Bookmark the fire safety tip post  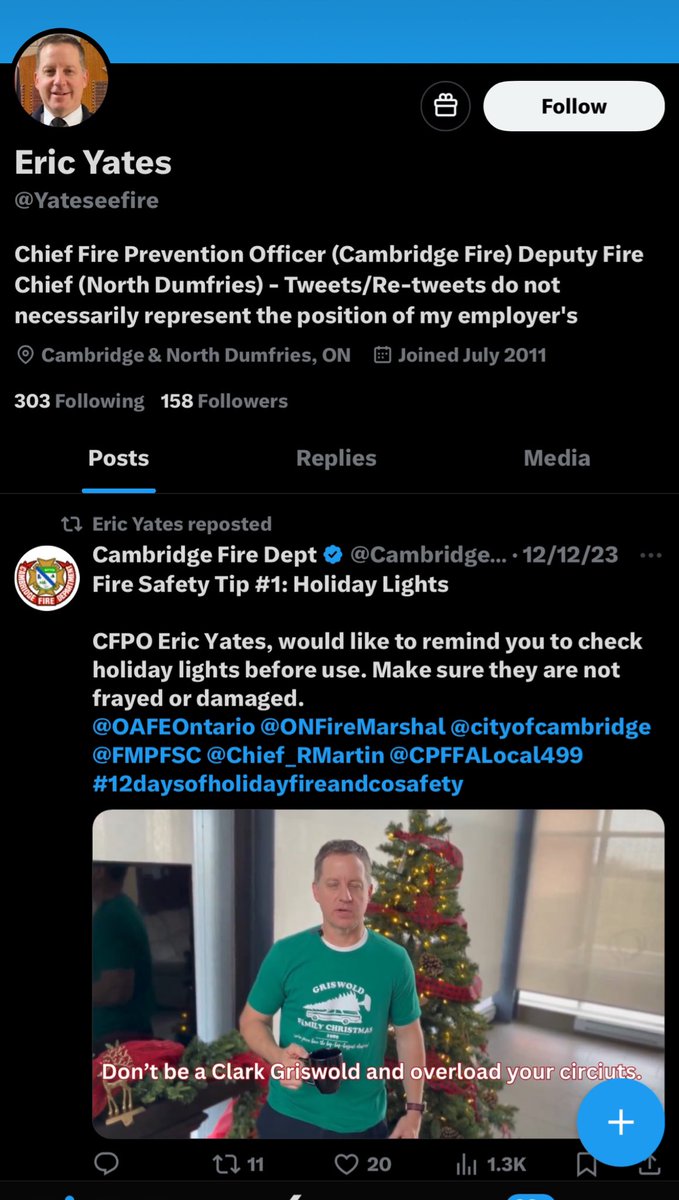[x=587, y=1164]
